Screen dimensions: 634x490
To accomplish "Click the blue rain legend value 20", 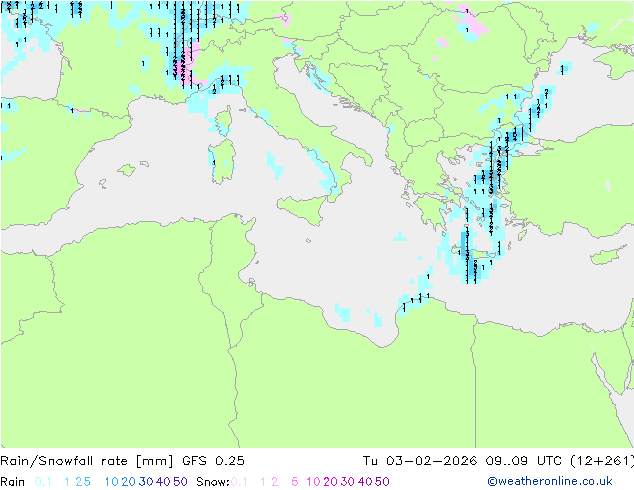I will click(128, 482).
